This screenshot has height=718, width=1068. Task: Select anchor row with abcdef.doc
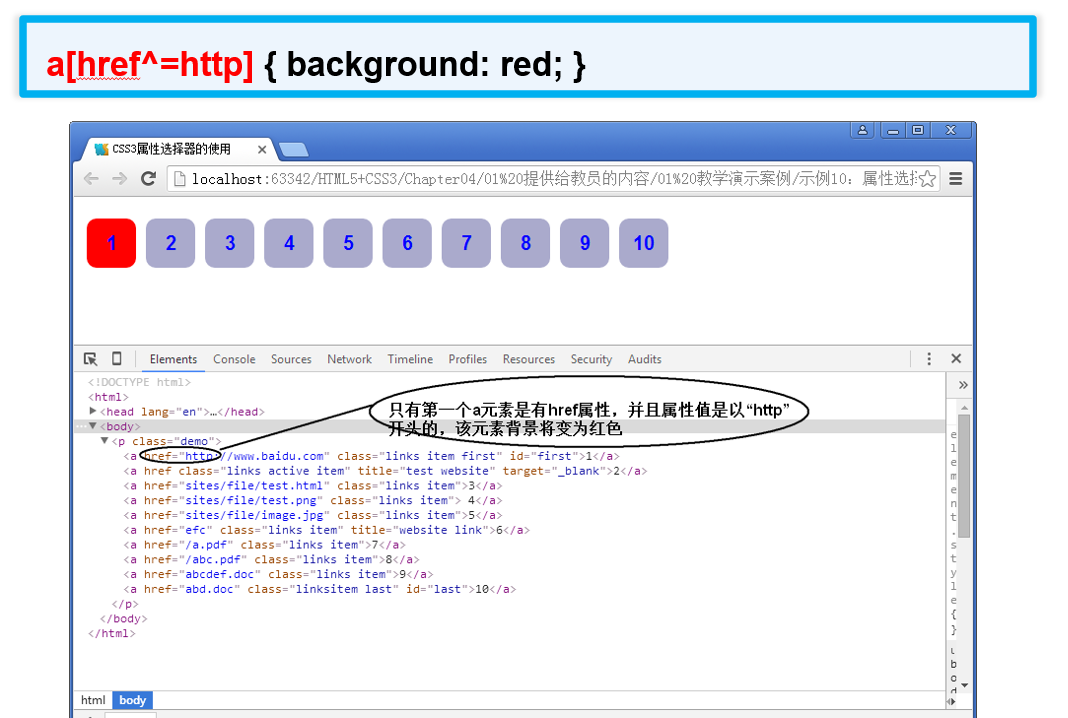(278, 574)
